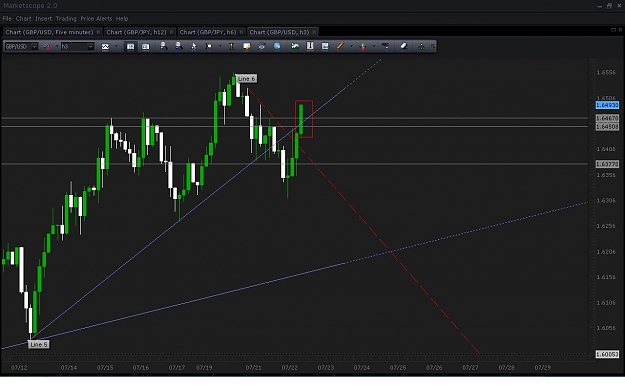Viewport: 625px width, 391px height.
Task: Click the second chart view button
Action: click(x=145, y=47)
